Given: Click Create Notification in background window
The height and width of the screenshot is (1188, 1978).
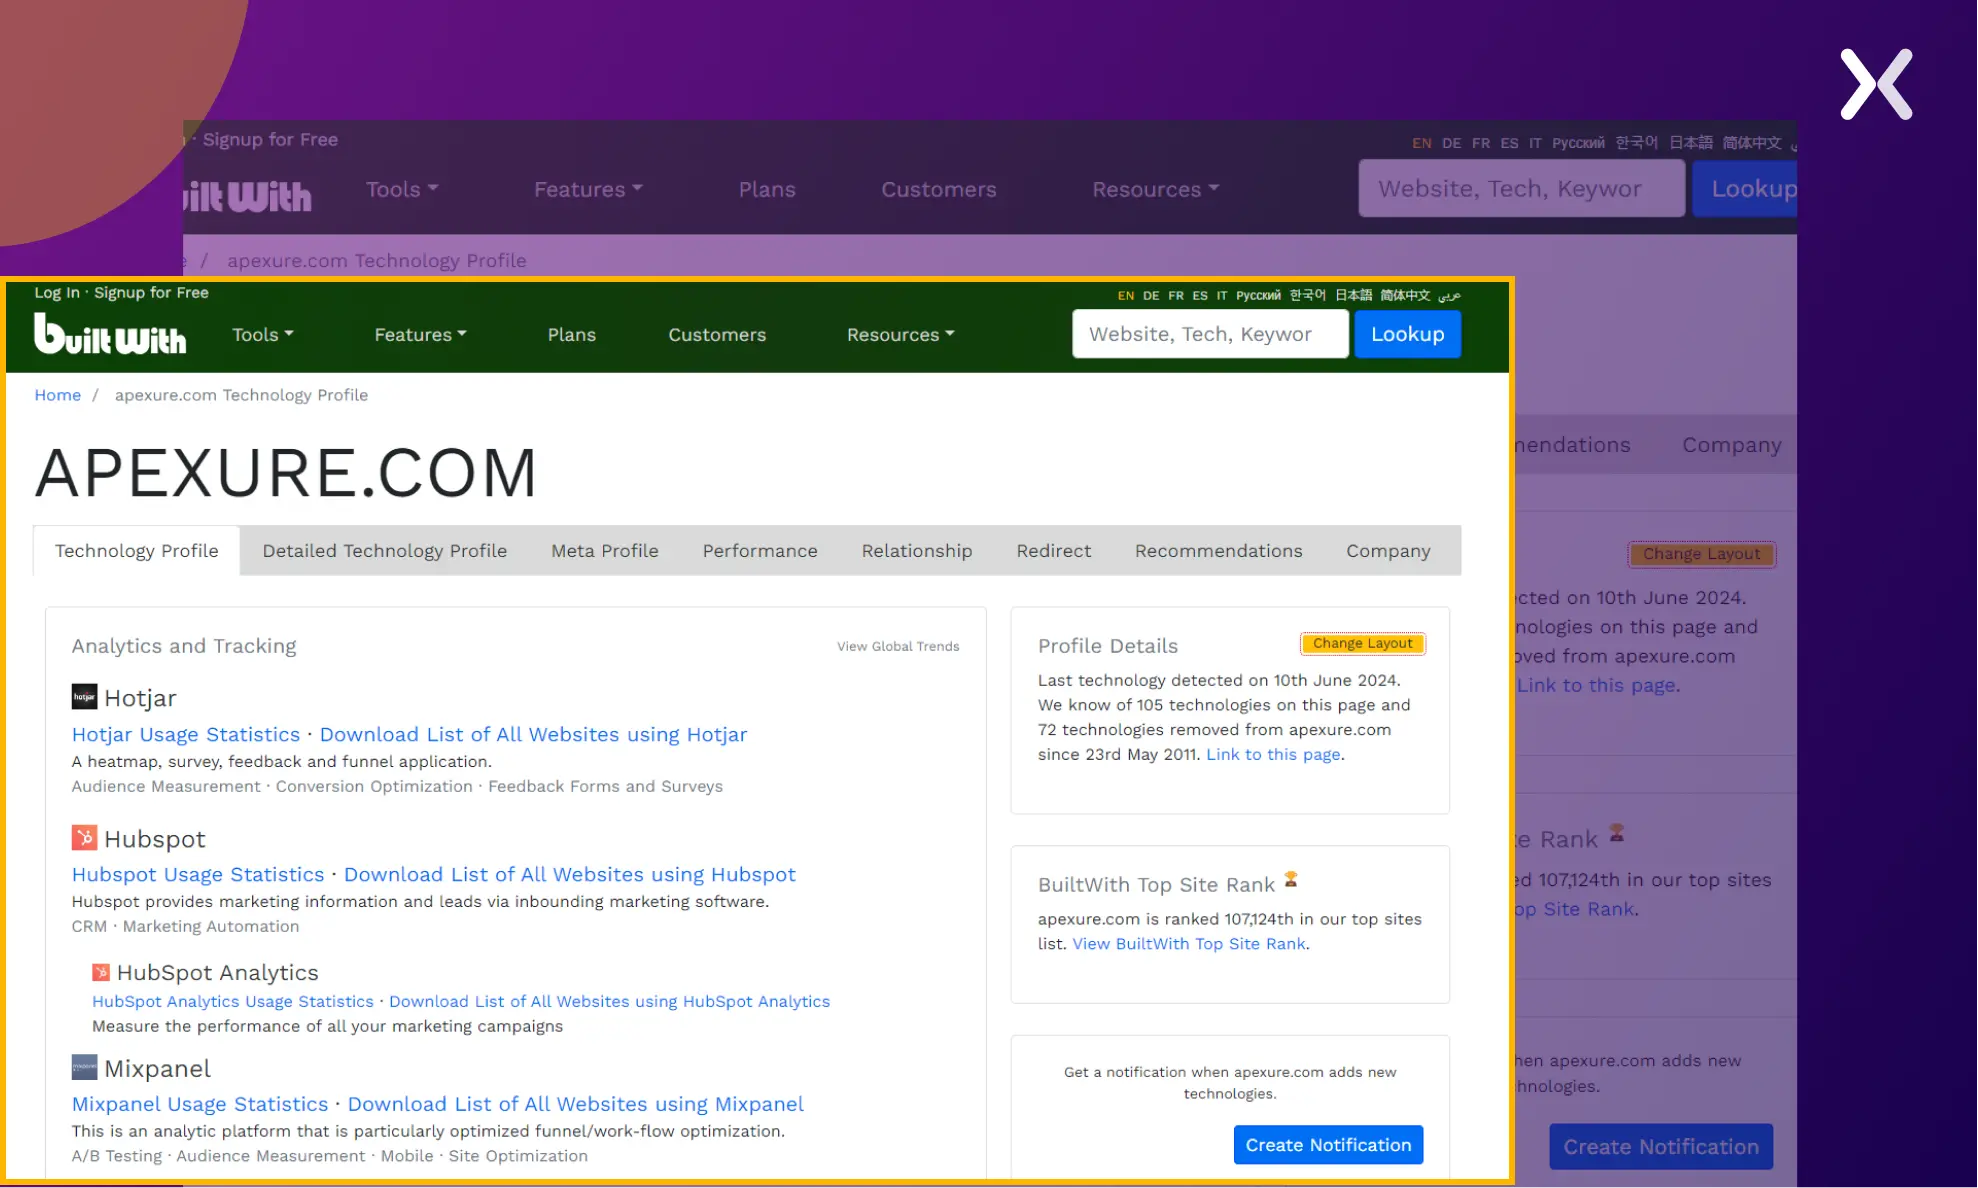Looking at the screenshot, I should [x=1661, y=1147].
